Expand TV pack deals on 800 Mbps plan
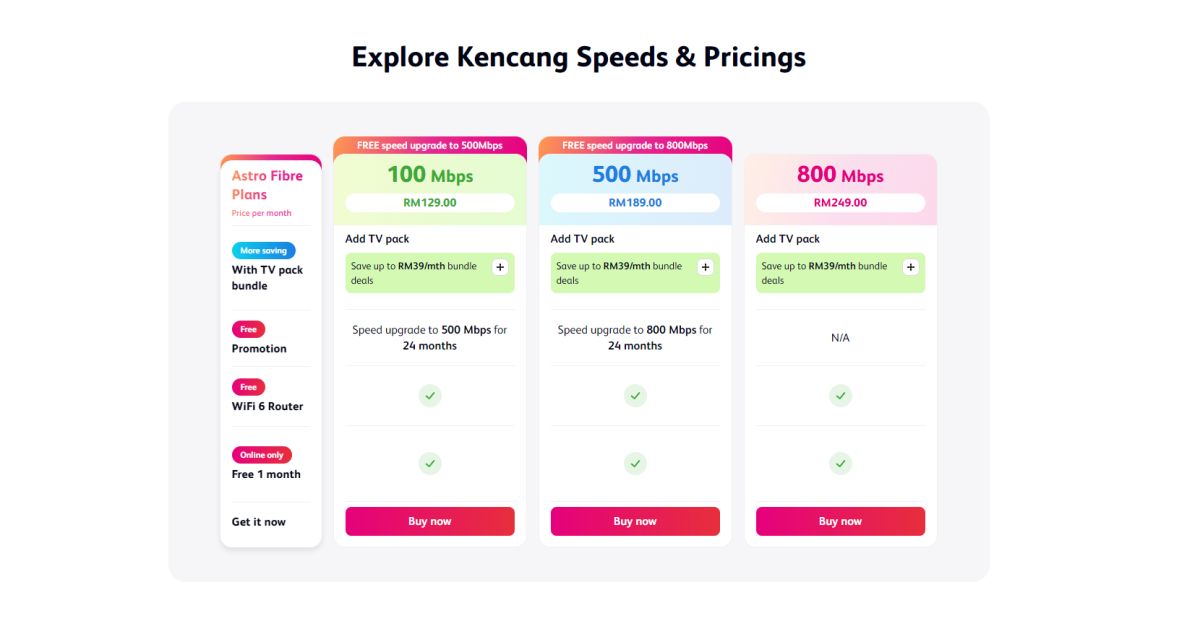 coord(910,267)
